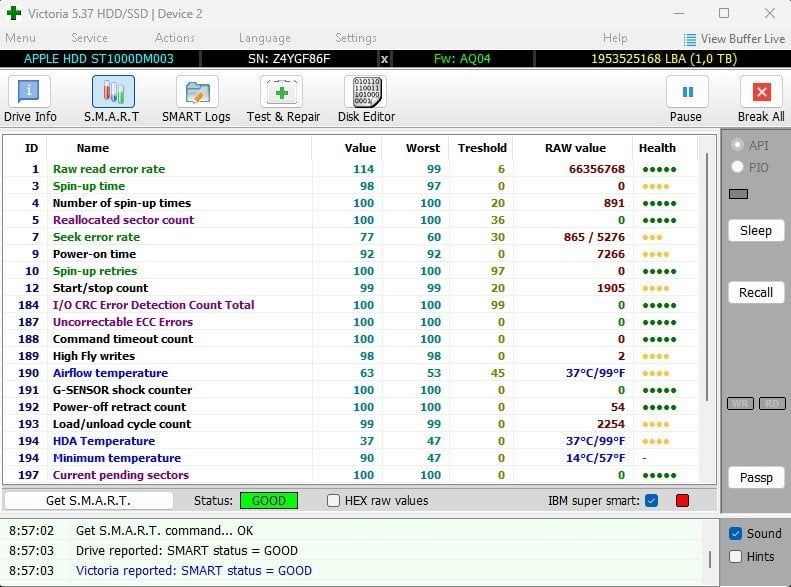Screen dimensions: 791x587
Task: Select the HDA Temperature row
Action: 351,441
